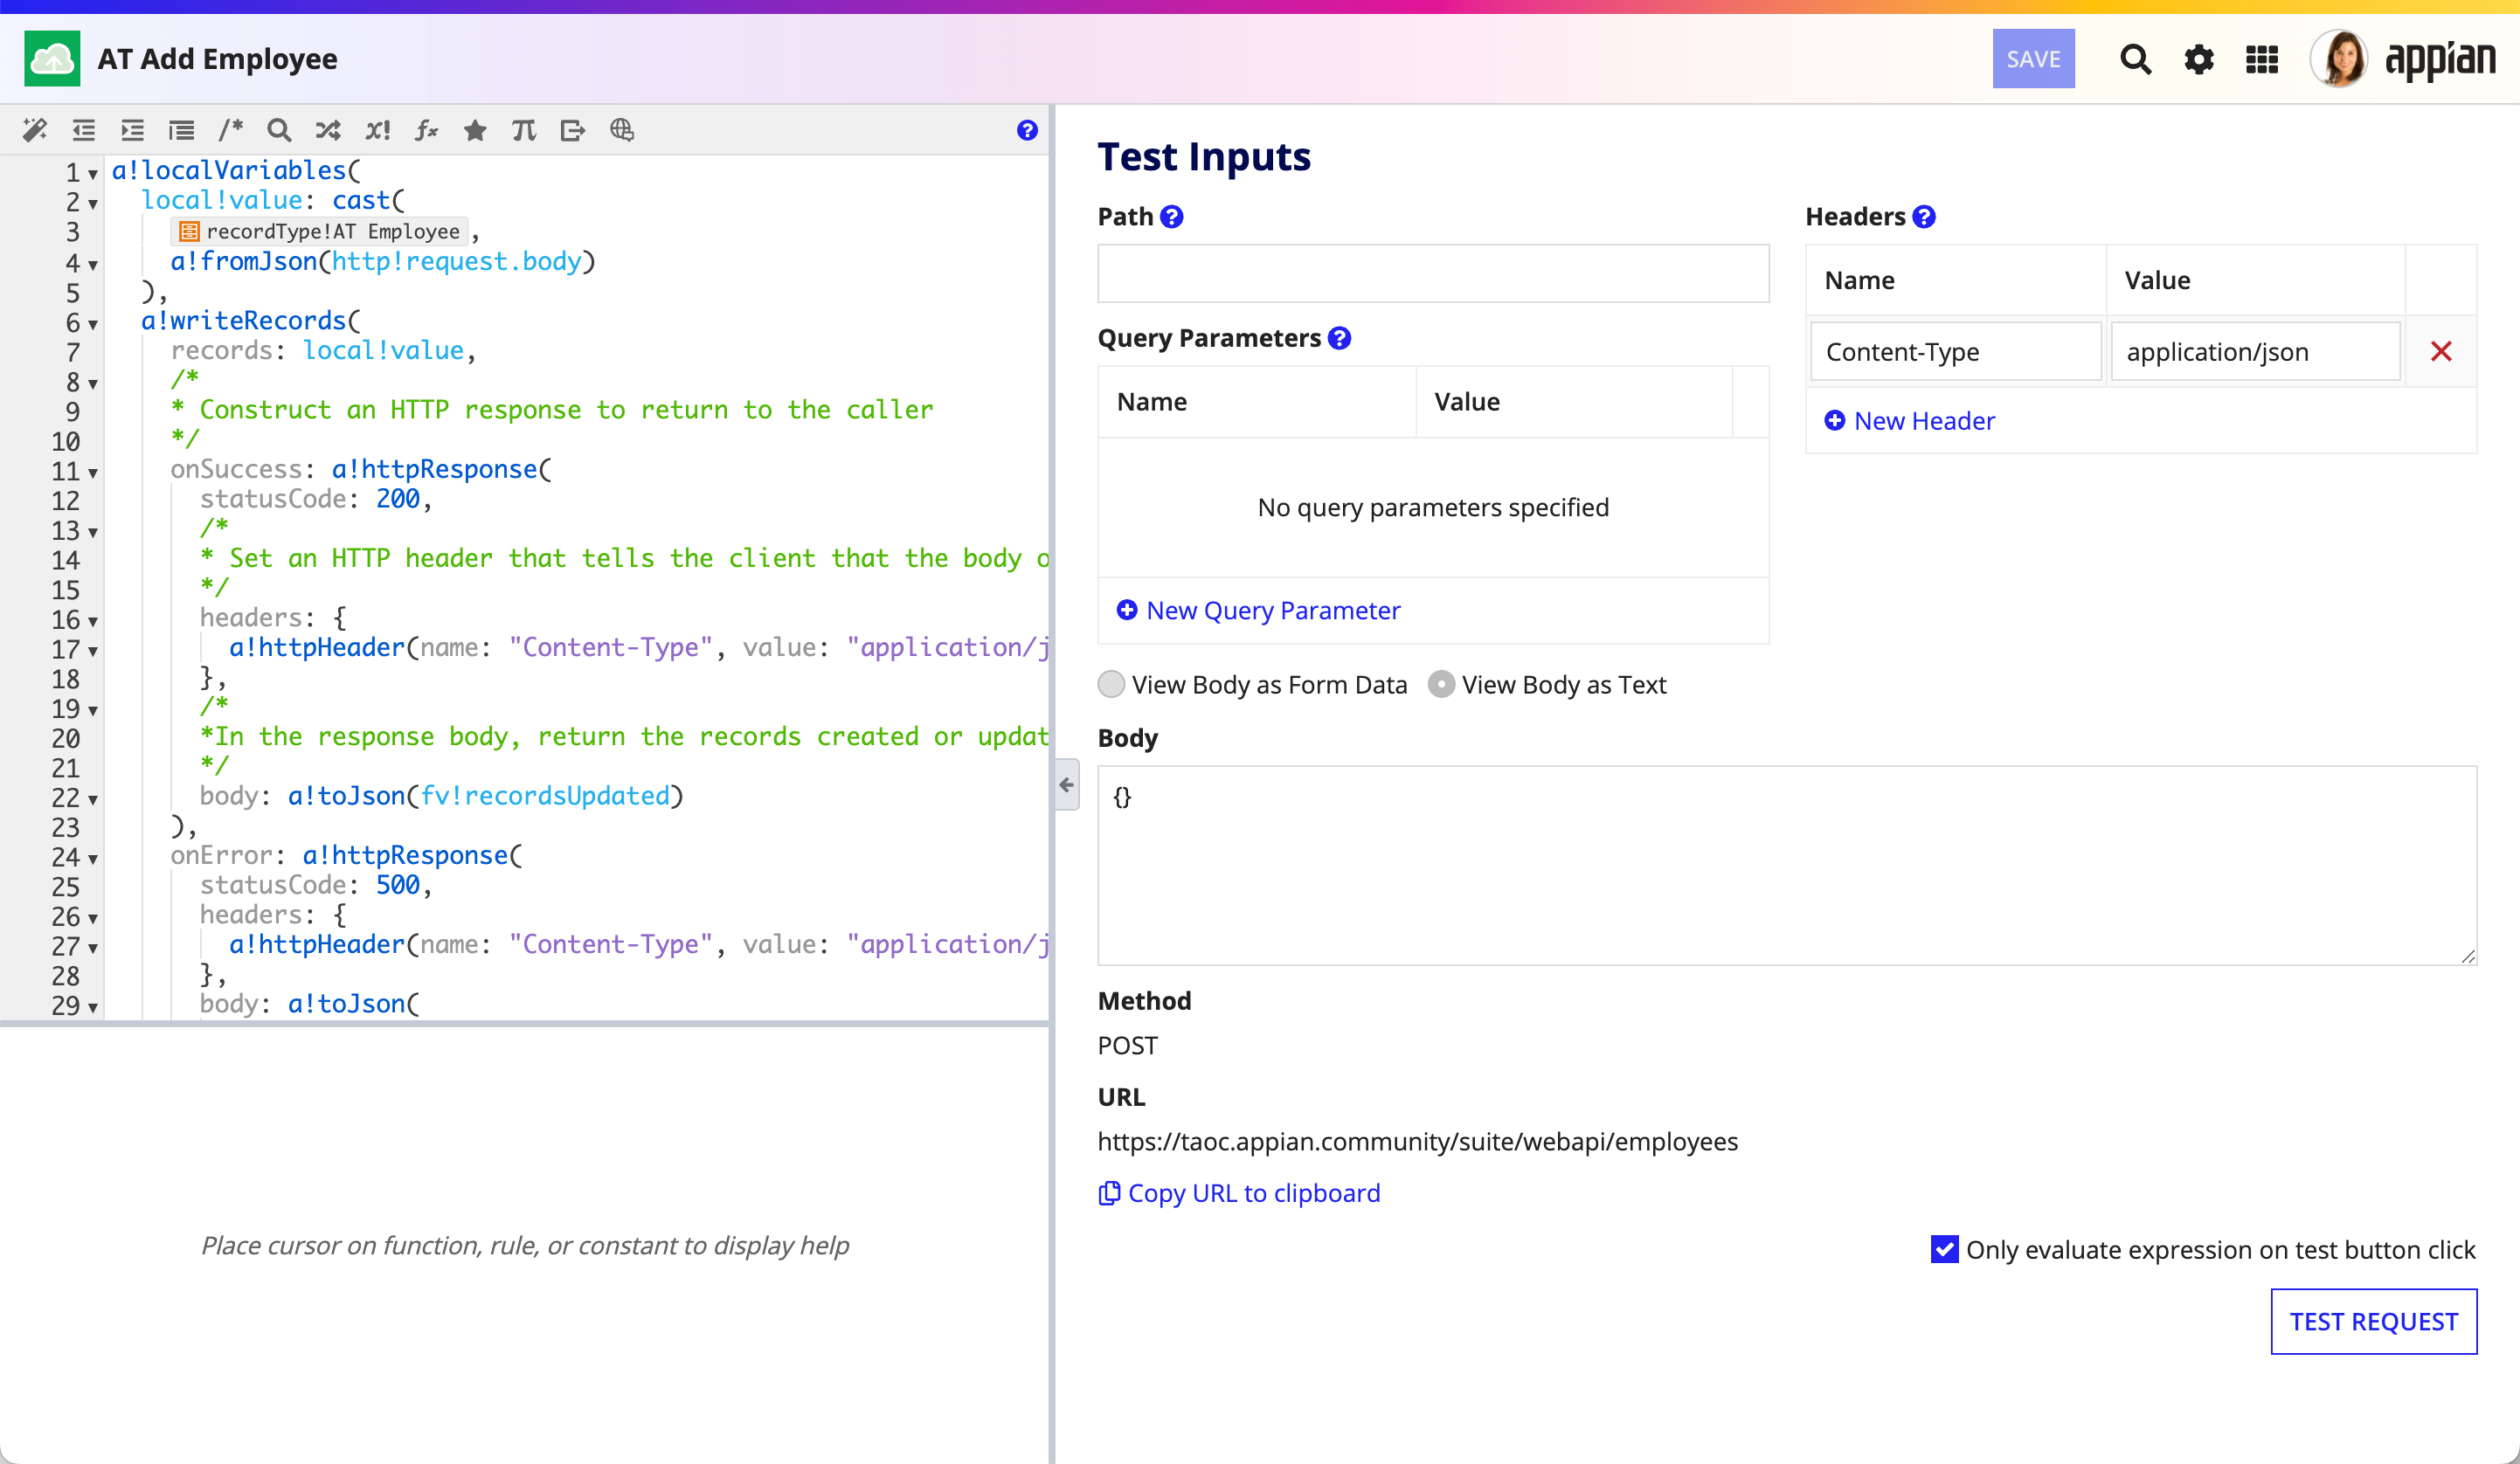Click the body textarea resize grip corner
This screenshot has height=1464, width=2520.
tap(2467, 956)
